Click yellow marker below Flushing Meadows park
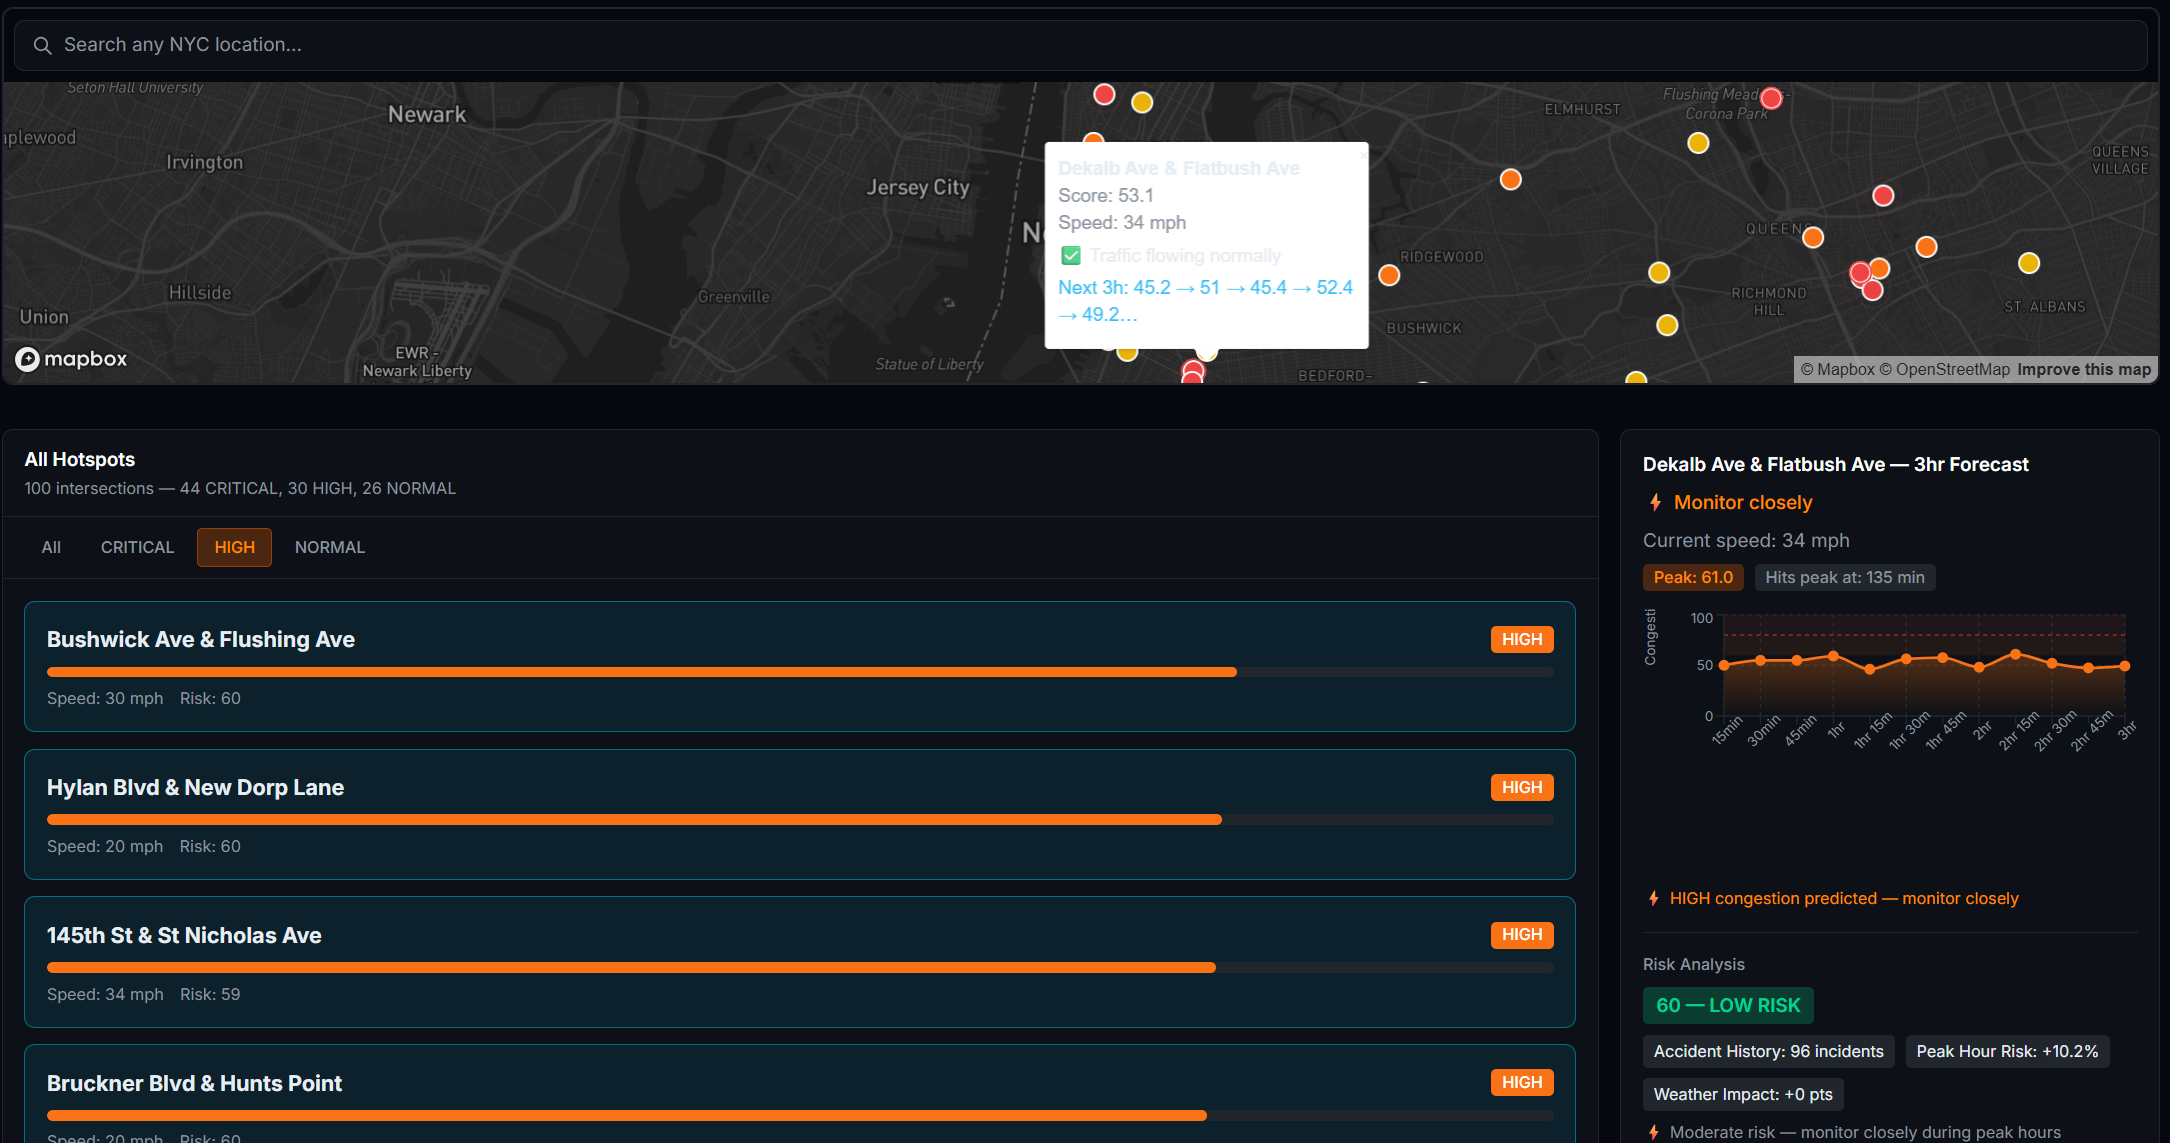This screenshot has width=2170, height=1143. click(1698, 143)
